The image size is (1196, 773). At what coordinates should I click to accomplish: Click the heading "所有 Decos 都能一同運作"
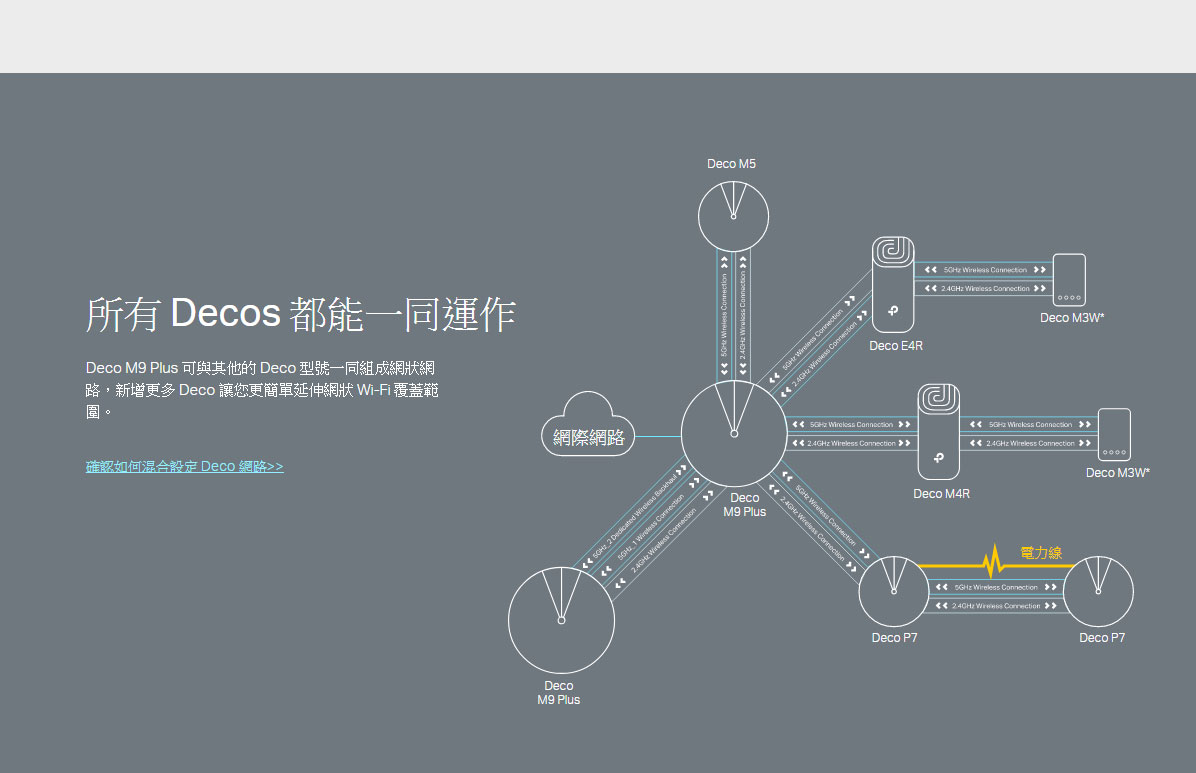coord(301,314)
